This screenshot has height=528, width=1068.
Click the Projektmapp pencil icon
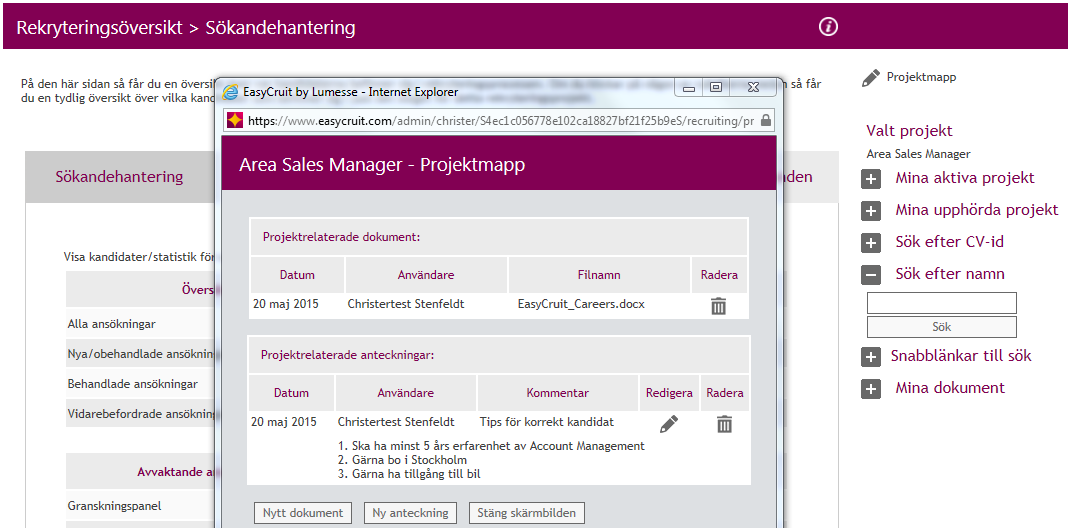pos(870,78)
